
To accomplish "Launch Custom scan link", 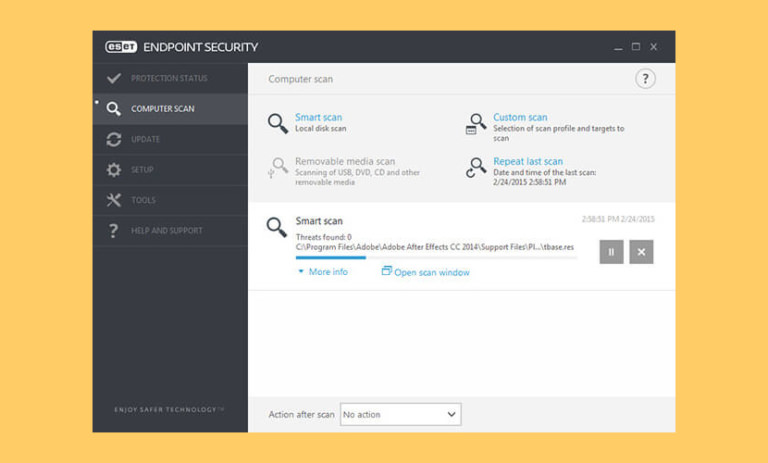I will coord(520,117).
